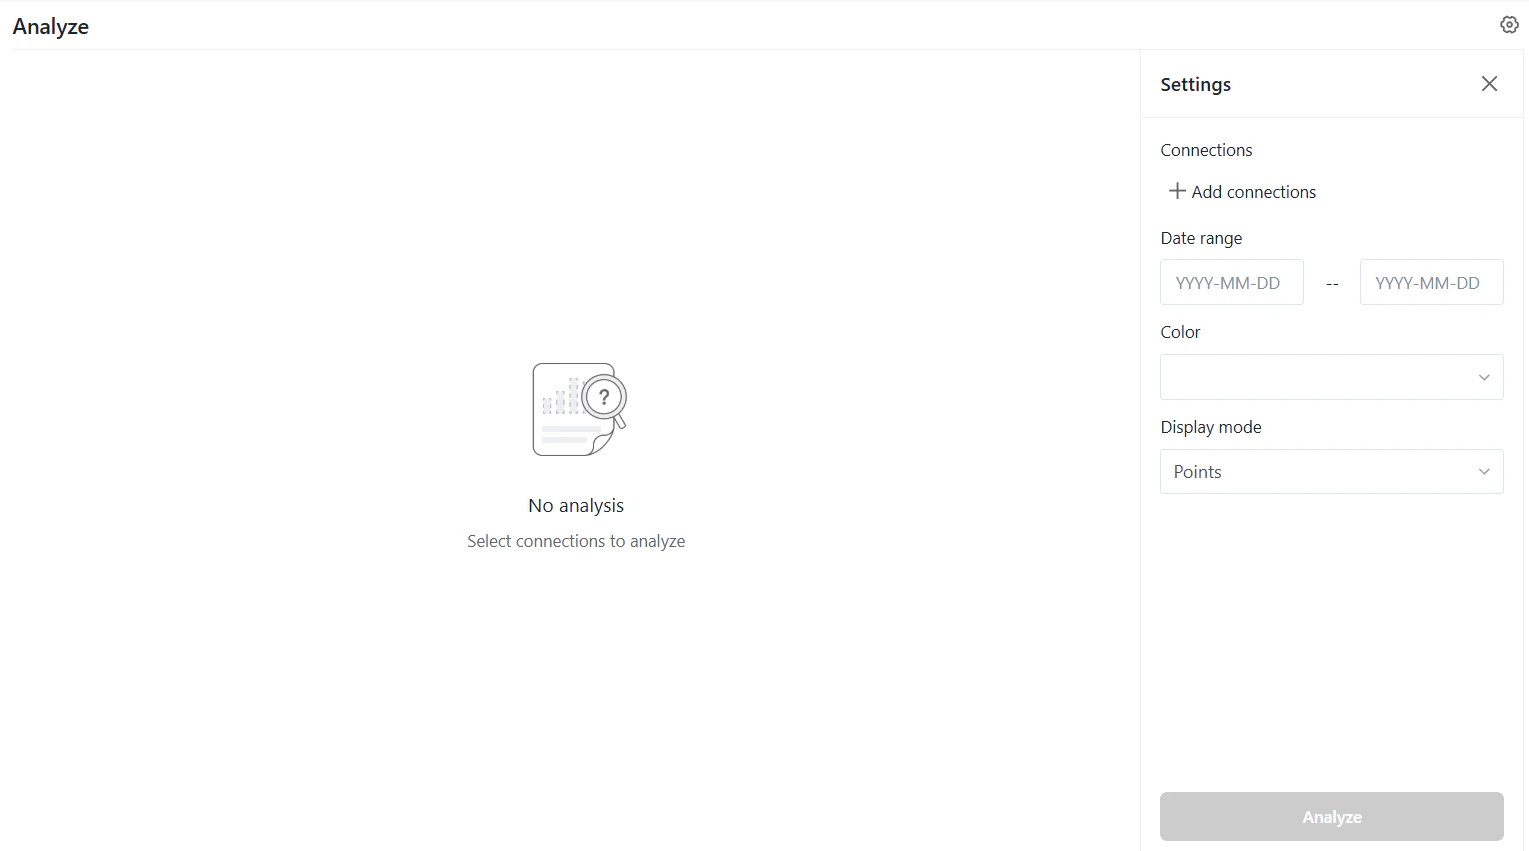Open the Color dropdown
1529x851 pixels.
[1331, 377]
